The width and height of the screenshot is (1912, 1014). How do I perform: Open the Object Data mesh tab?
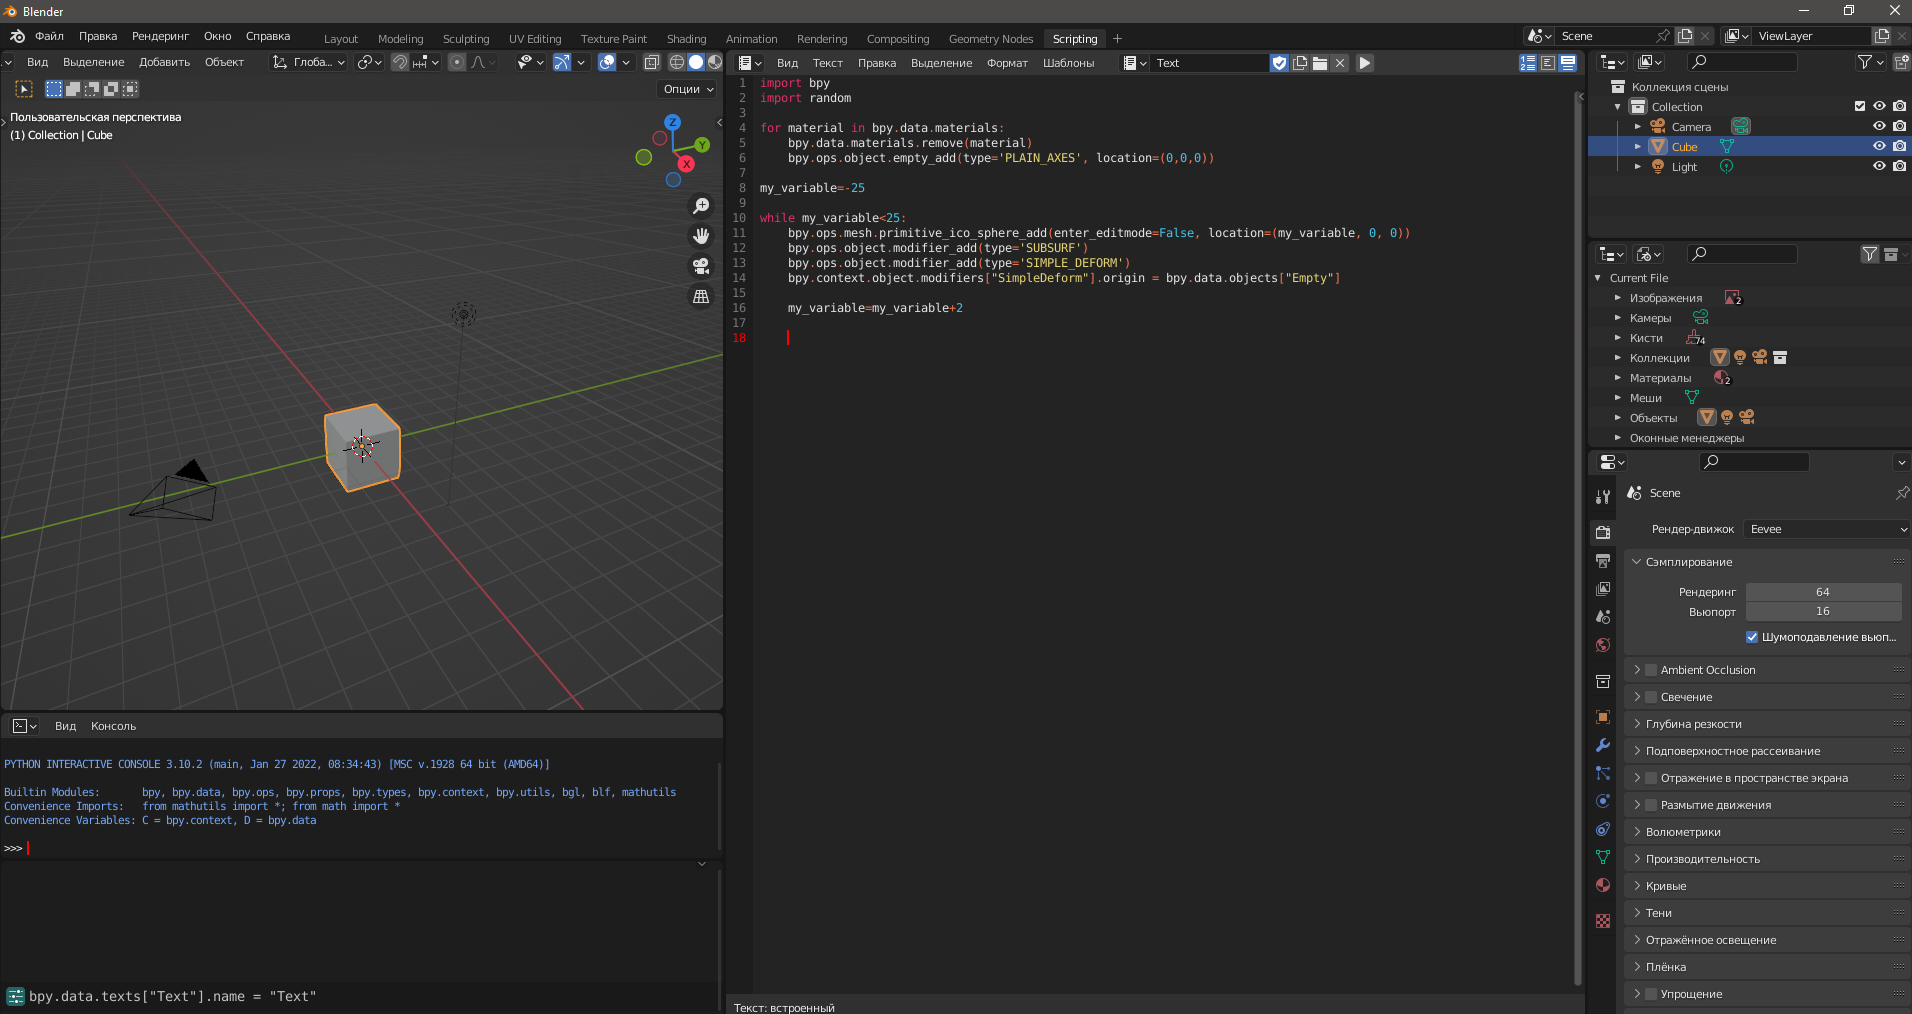(1603, 857)
